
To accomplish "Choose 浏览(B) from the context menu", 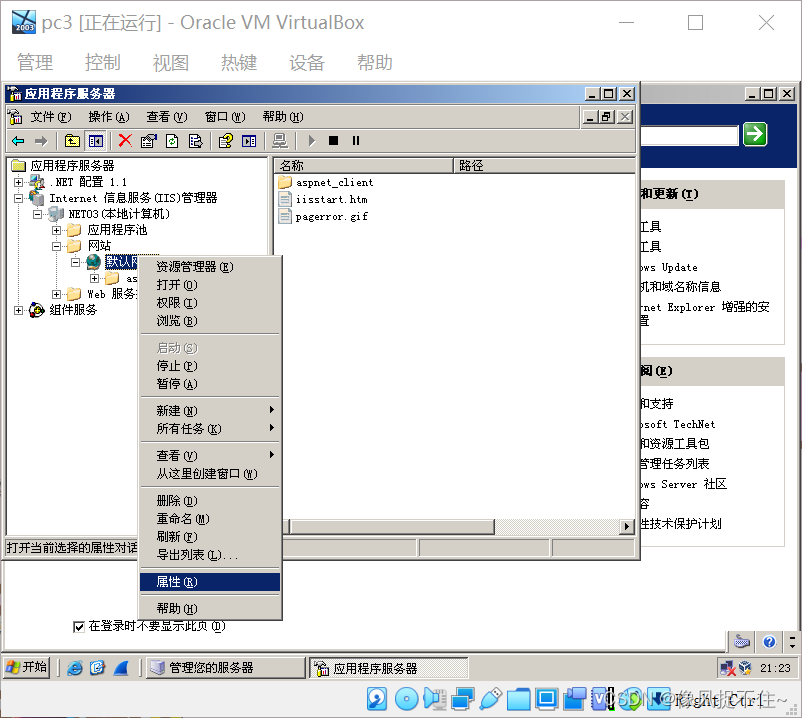I will (x=210, y=321).
